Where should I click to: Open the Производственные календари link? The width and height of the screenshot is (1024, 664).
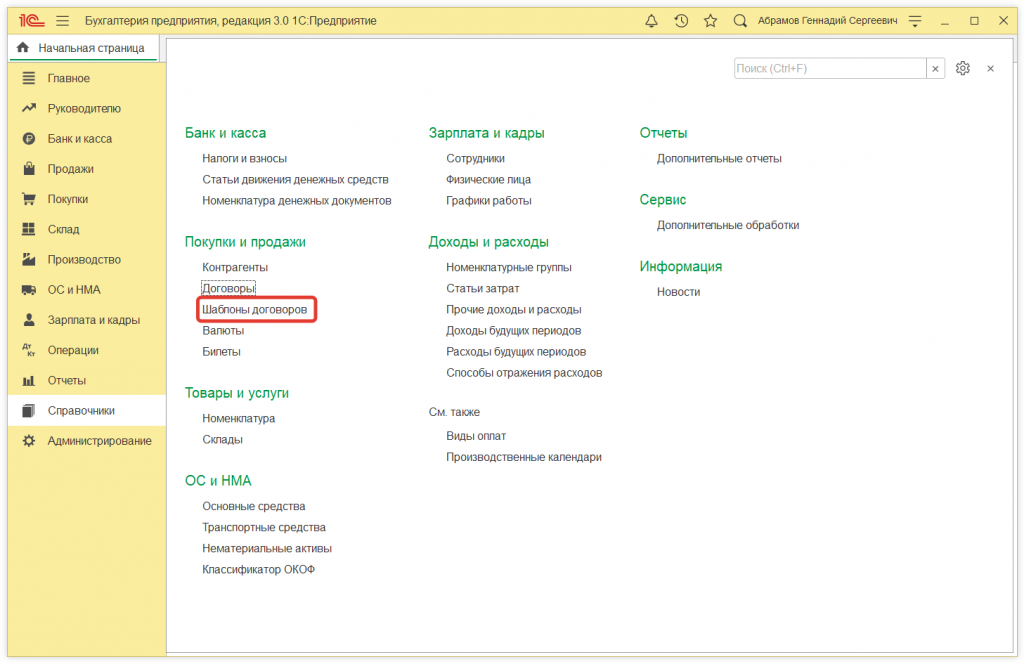[523, 456]
